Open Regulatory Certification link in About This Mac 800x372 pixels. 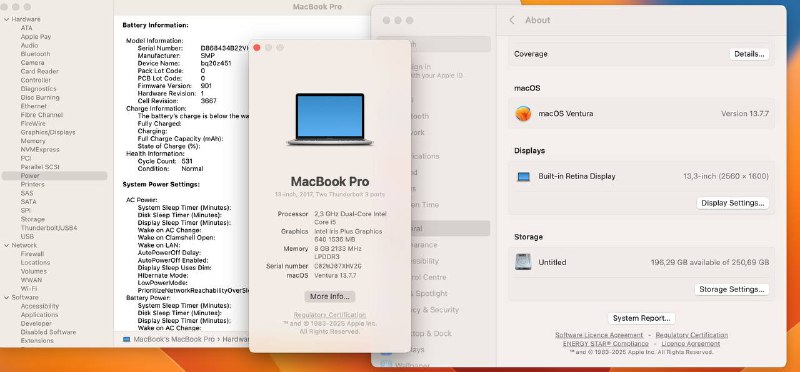(x=330, y=315)
